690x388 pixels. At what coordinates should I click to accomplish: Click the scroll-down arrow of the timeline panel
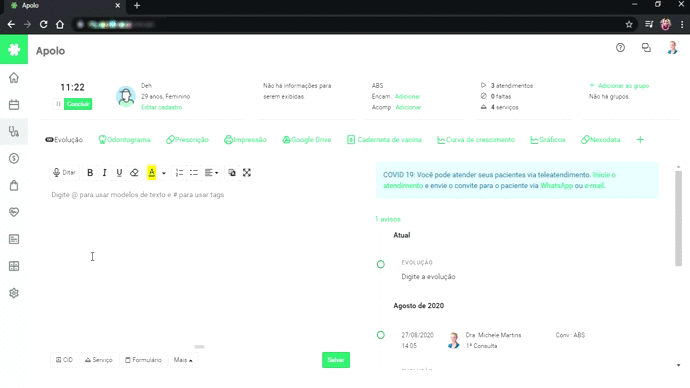[678, 365]
